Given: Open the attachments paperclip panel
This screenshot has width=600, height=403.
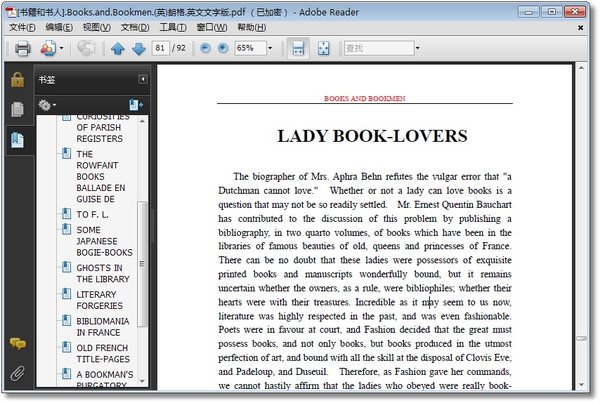Looking at the screenshot, I should pyautogui.click(x=17, y=374).
